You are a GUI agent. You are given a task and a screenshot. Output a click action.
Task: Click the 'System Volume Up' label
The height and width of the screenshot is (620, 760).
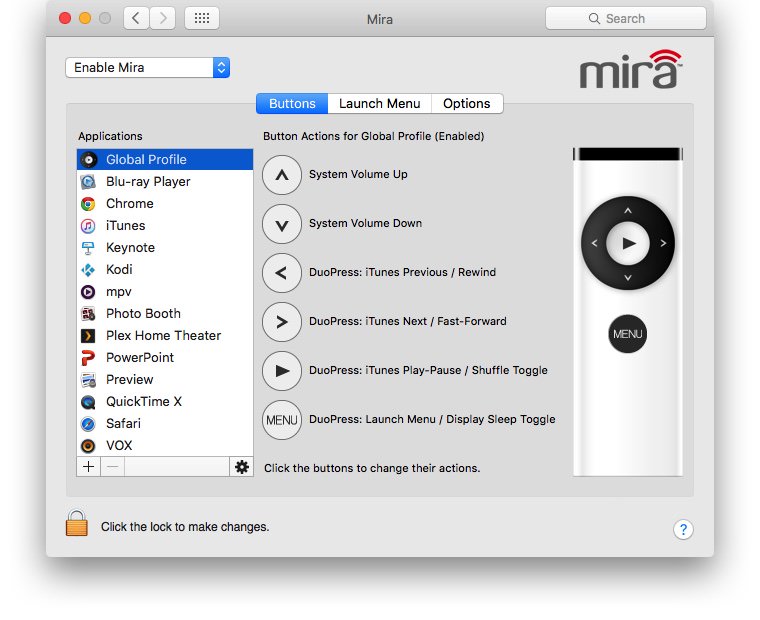tap(358, 174)
